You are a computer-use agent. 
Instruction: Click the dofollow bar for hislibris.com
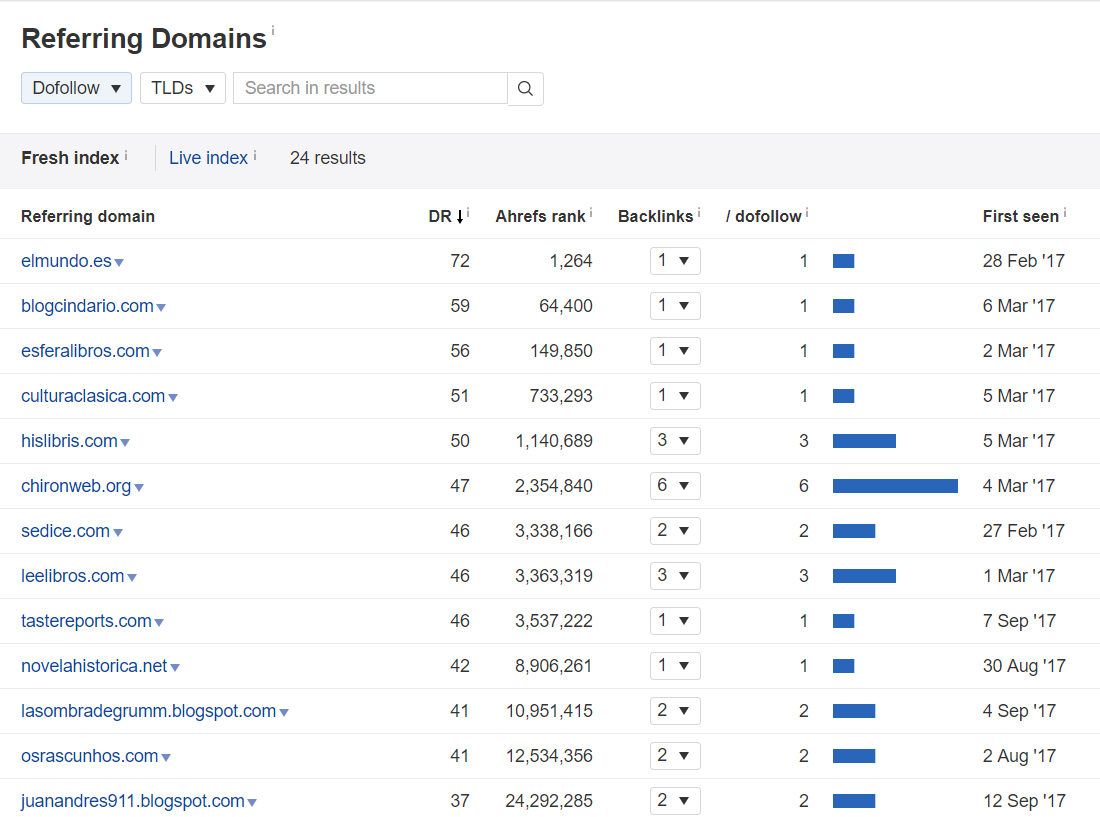pyautogui.click(x=864, y=440)
